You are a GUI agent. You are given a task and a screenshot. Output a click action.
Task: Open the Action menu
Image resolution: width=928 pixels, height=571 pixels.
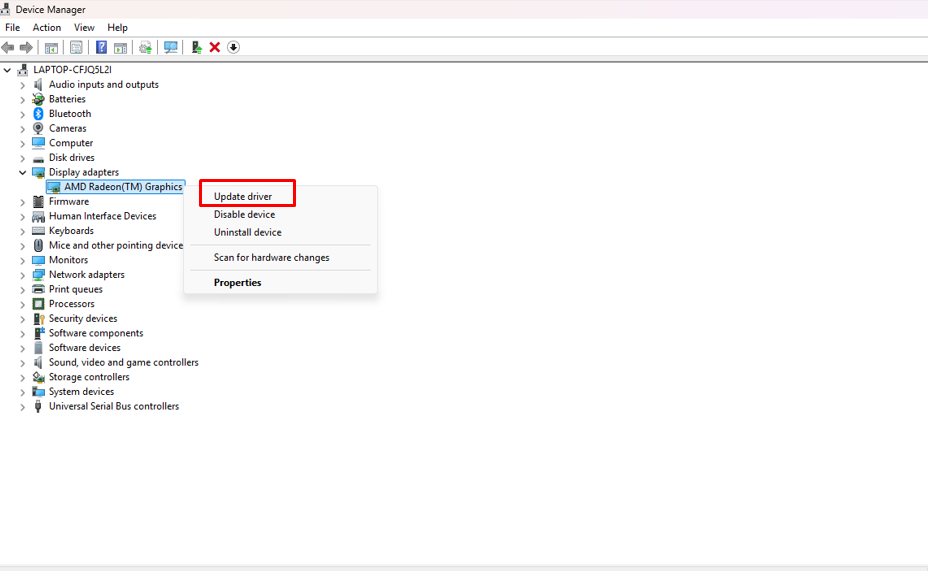[46, 28]
